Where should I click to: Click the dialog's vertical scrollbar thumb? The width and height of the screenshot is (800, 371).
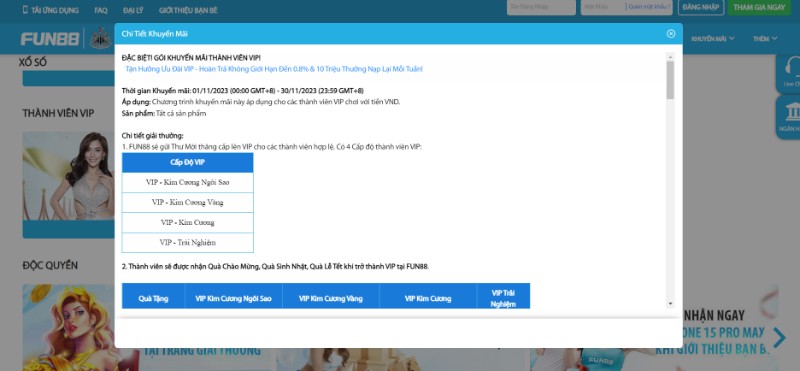click(670, 80)
